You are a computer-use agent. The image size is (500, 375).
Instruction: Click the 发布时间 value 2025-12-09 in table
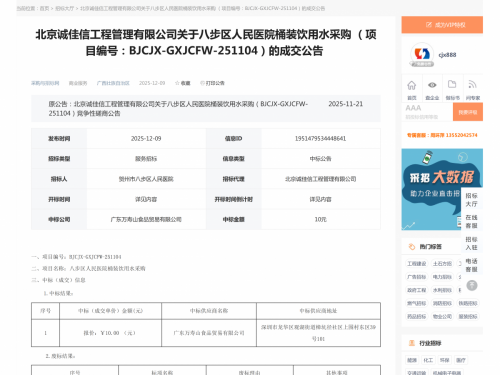tap(146, 138)
